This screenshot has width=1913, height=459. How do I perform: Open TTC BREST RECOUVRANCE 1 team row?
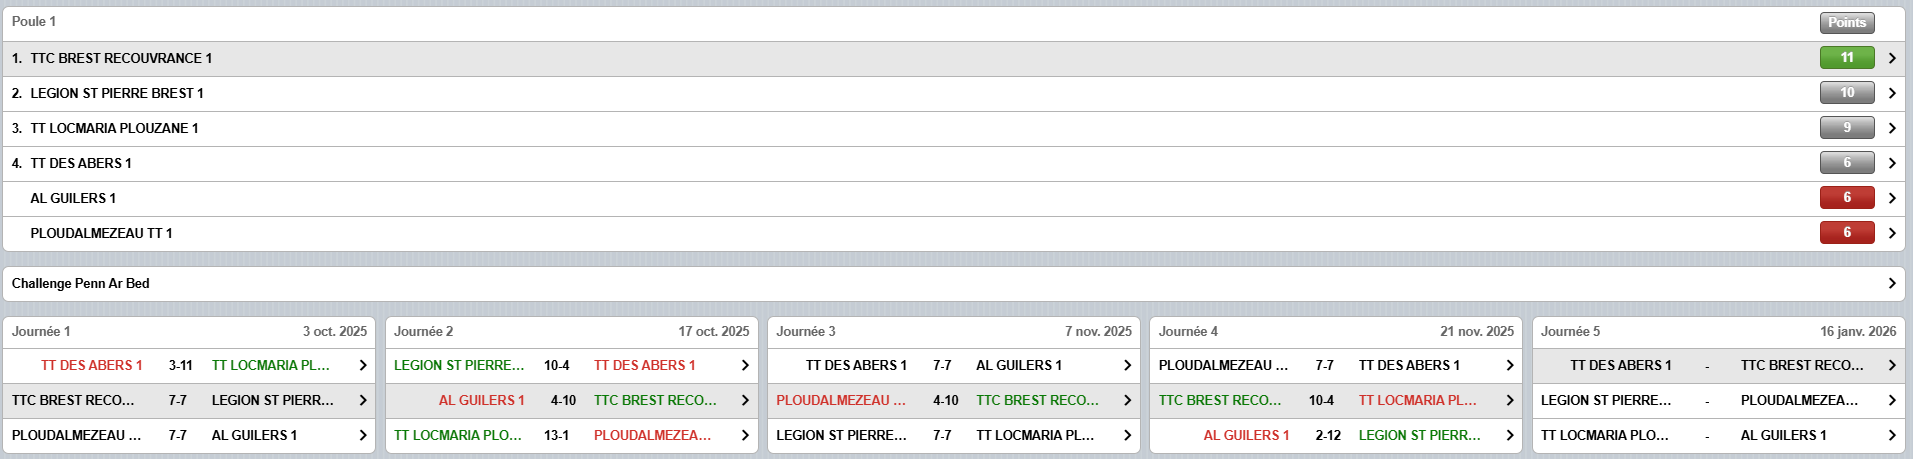point(120,58)
